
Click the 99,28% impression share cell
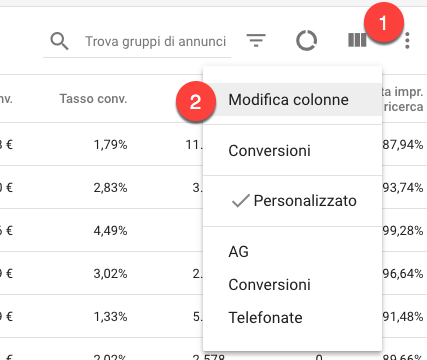click(403, 231)
